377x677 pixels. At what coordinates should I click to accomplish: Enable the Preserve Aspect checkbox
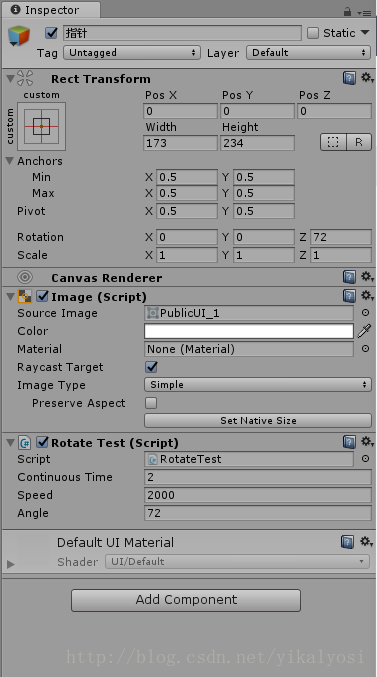151,403
